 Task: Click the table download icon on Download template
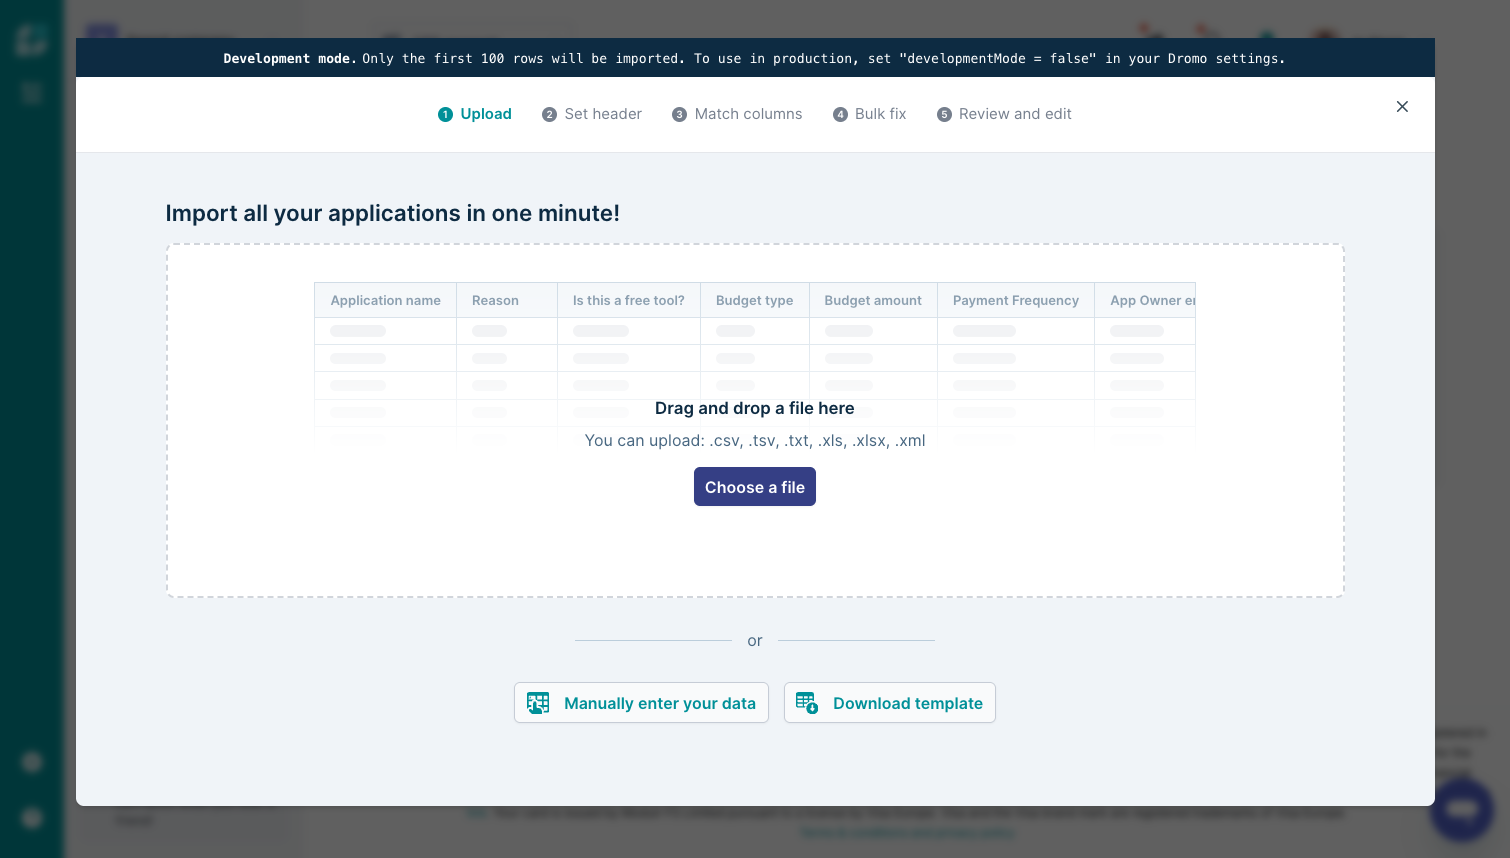pyautogui.click(x=807, y=703)
